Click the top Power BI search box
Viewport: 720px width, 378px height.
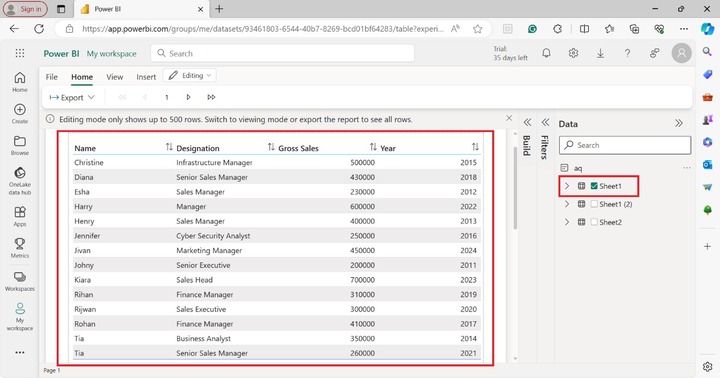tap(282, 53)
